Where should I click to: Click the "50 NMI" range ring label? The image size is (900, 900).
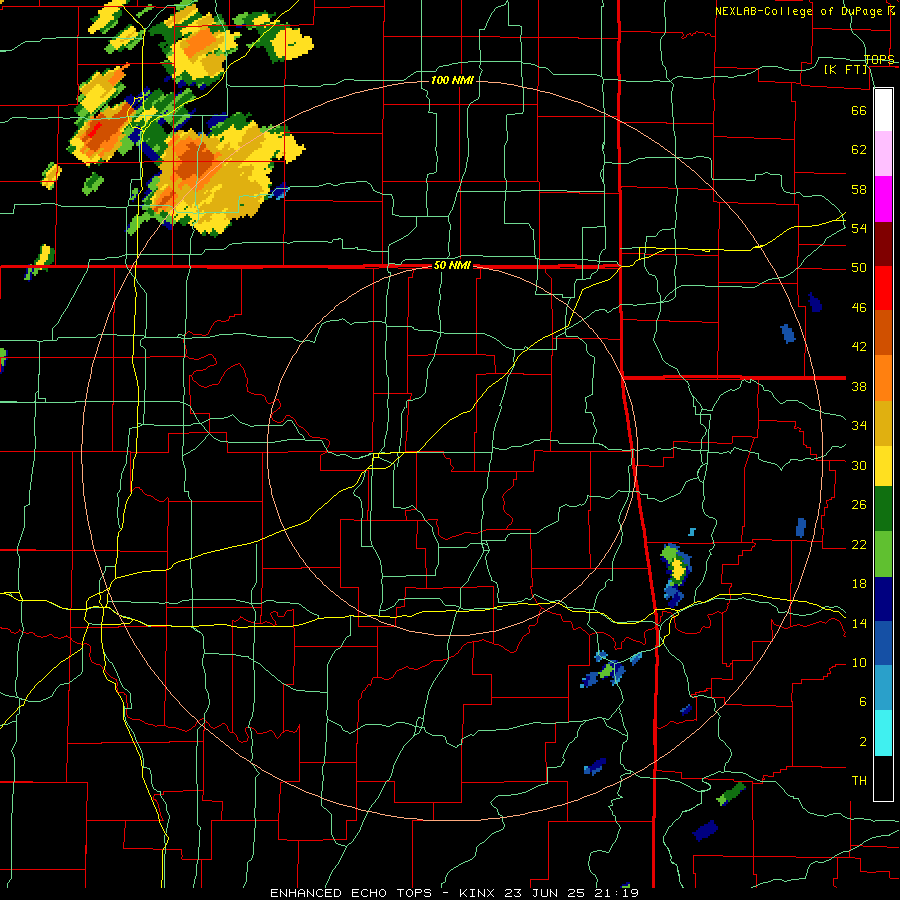click(452, 265)
